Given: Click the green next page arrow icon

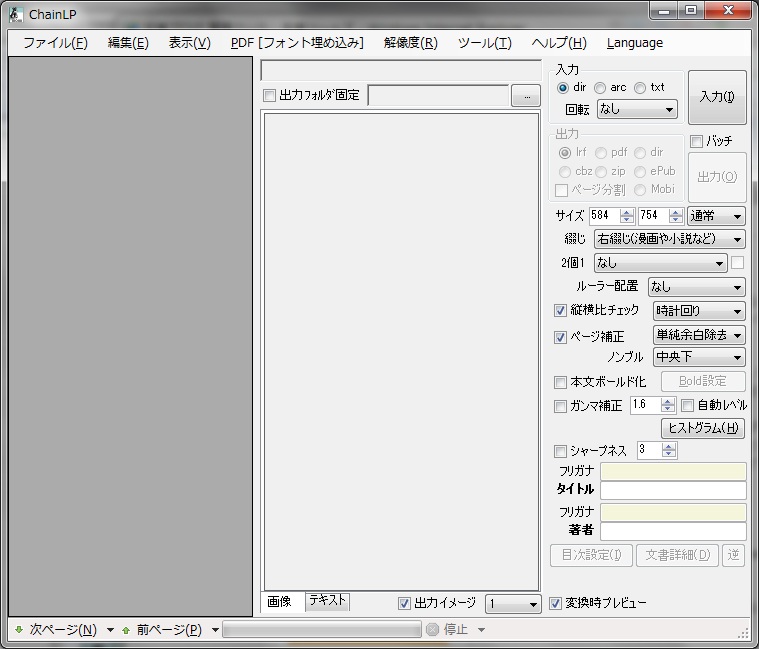Looking at the screenshot, I should pyautogui.click(x=19, y=630).
